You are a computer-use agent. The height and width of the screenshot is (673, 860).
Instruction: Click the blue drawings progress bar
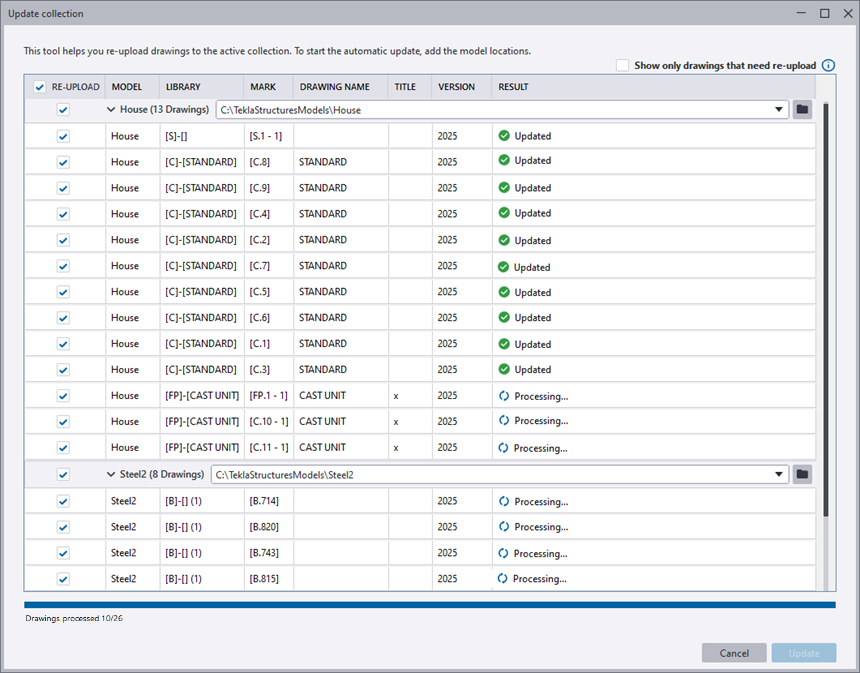430,605
